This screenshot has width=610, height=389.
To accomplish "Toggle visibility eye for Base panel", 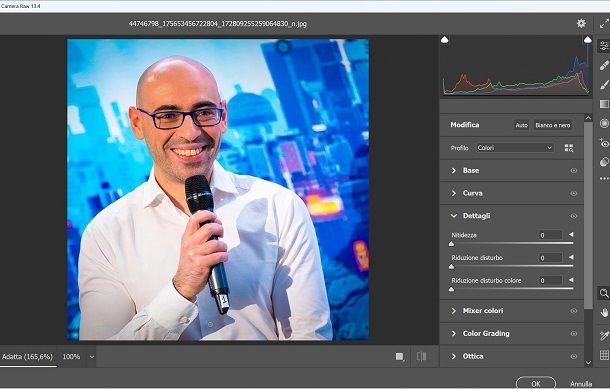I will (x=573, y=170).
